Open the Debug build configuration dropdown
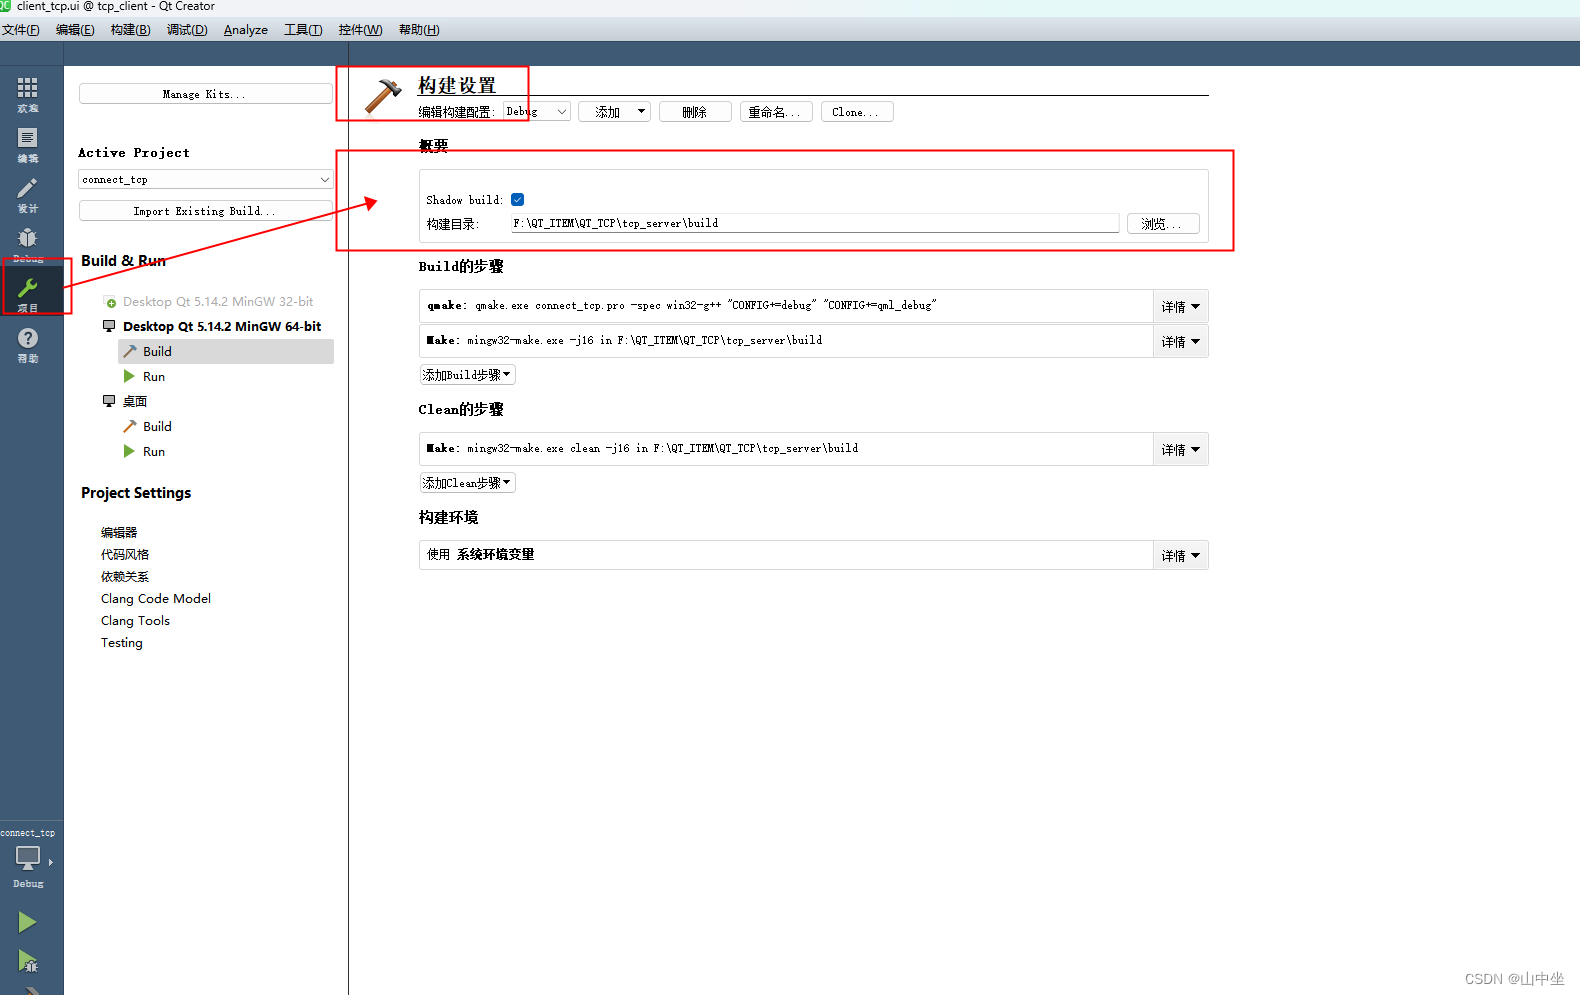Image resolution: width=1580 pixels, height=995 pixels. [x=537, y=112]
